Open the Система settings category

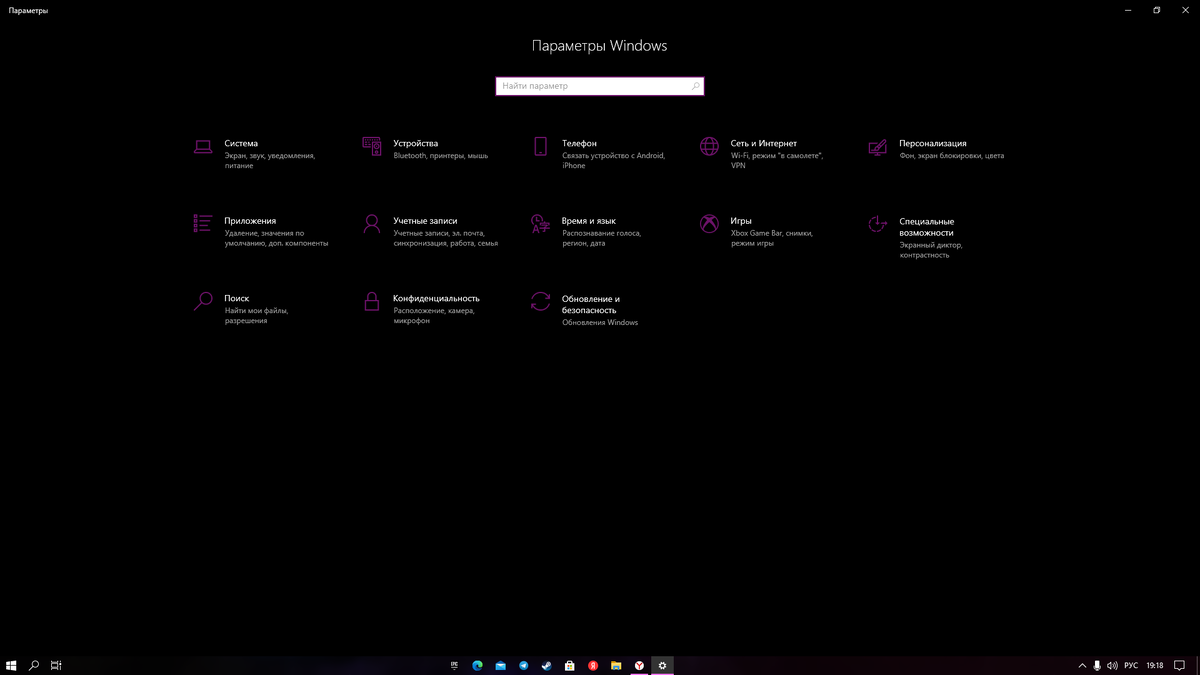255,154
